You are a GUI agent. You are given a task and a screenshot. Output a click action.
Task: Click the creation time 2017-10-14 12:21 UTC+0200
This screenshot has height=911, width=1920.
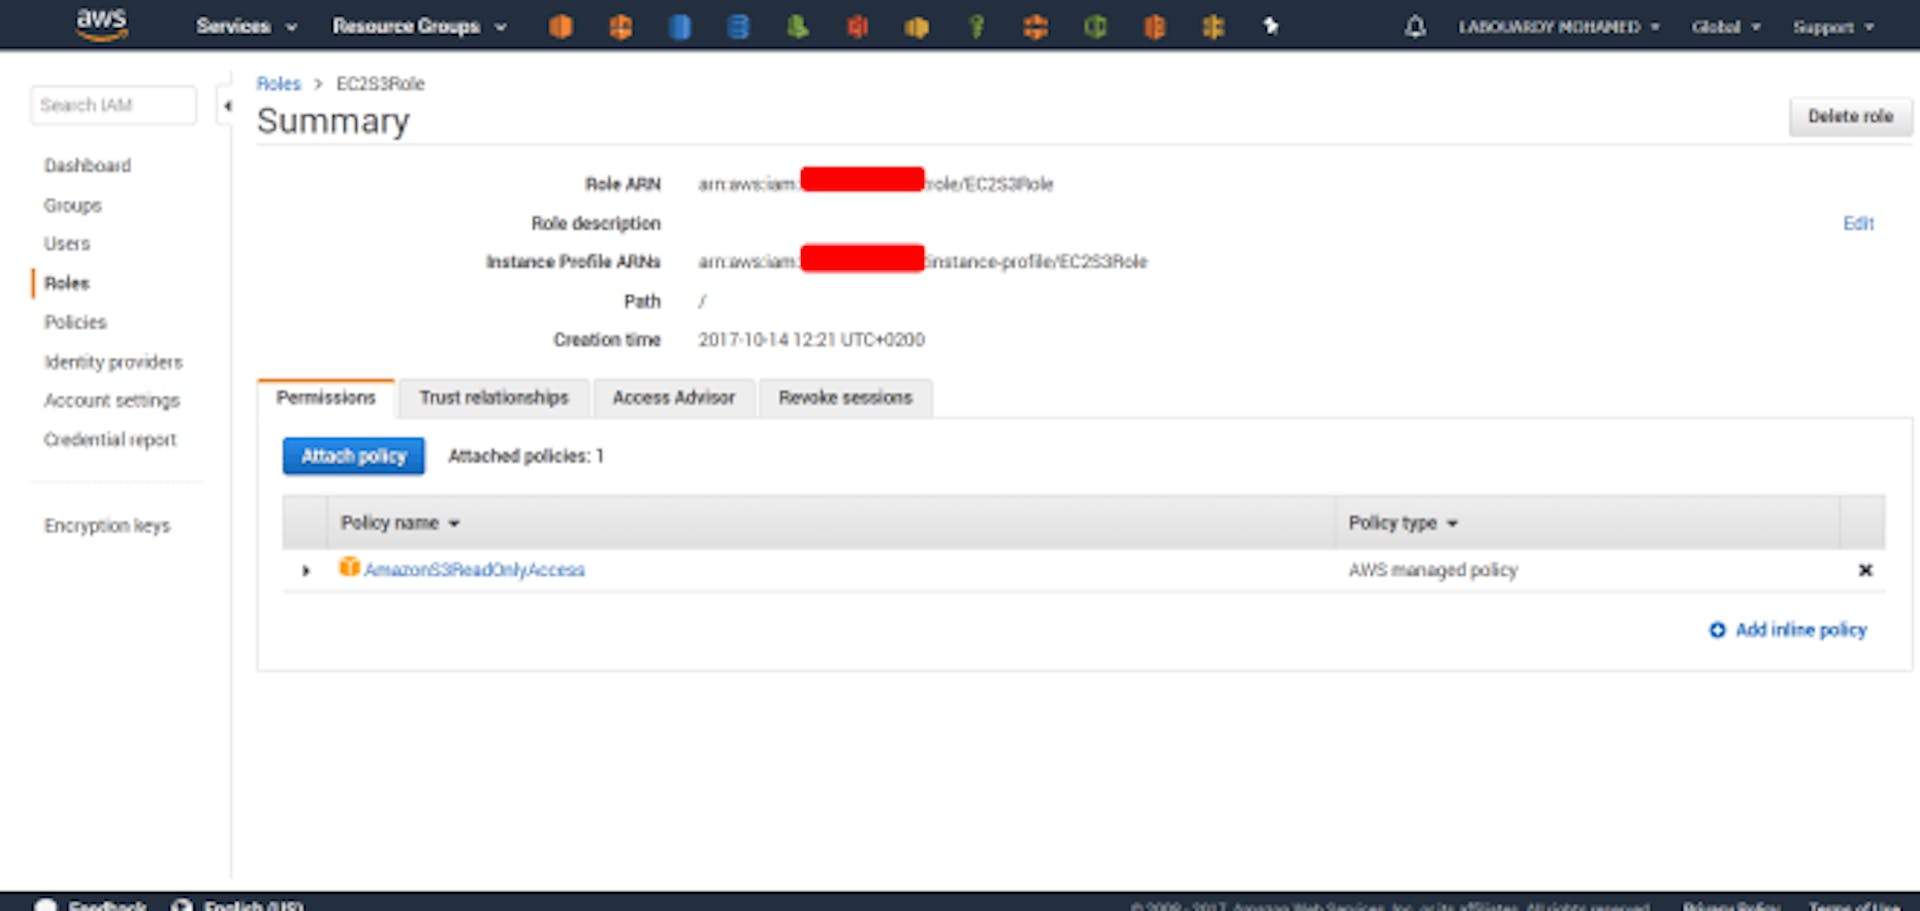(x=811, y=340)
